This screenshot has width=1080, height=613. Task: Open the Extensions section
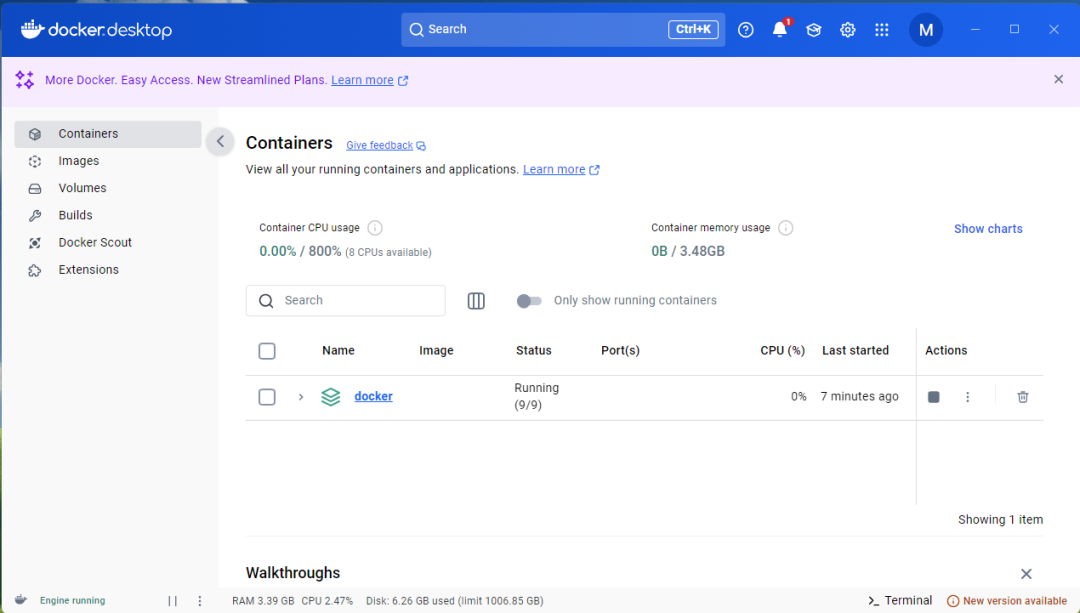108,270
